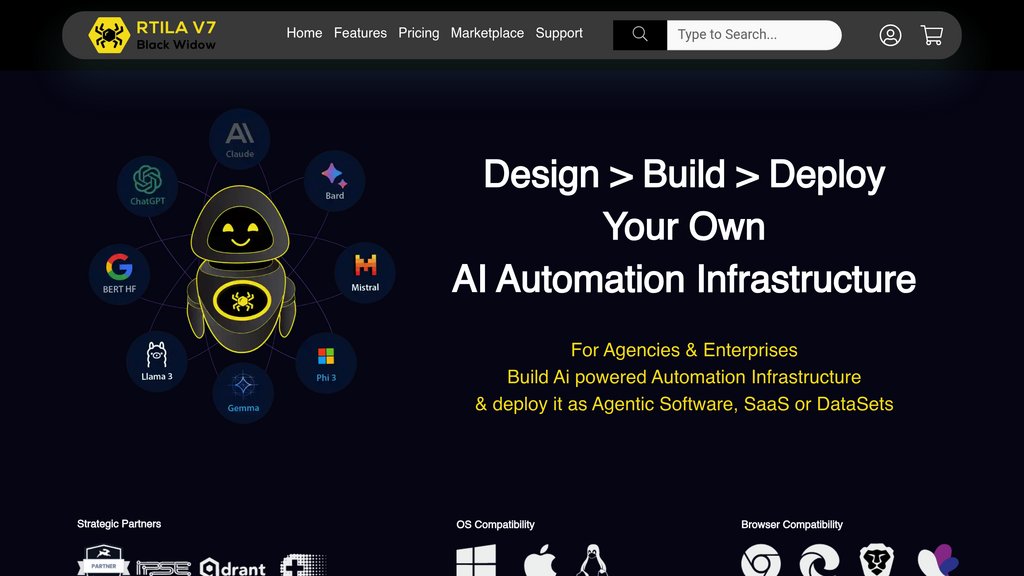The image size is (1024, 576).
Task: Focus the 'Type to Search...' field
Action: click(x=753, y=35)
